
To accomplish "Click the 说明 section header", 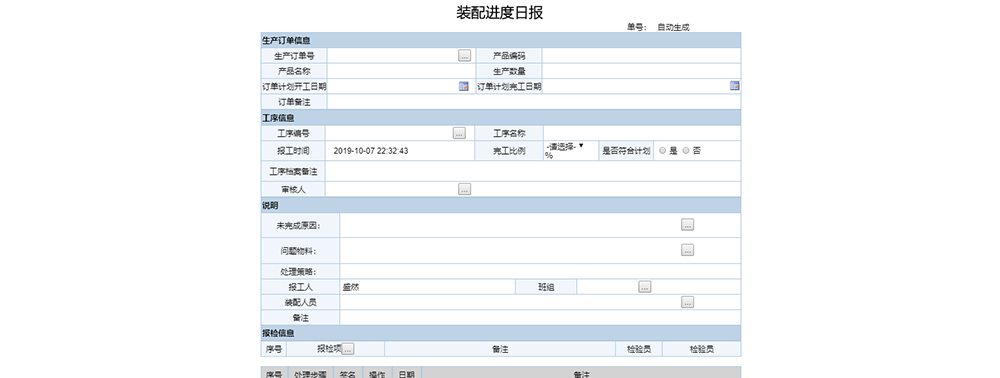I will (501, 206).
